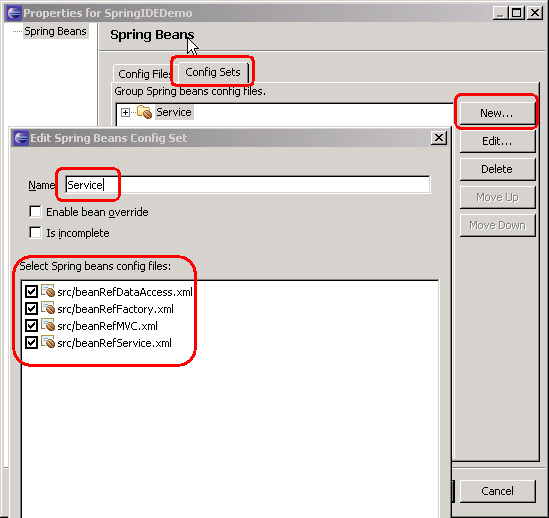
Task: Click the Name input field
Action: point(248,185)
